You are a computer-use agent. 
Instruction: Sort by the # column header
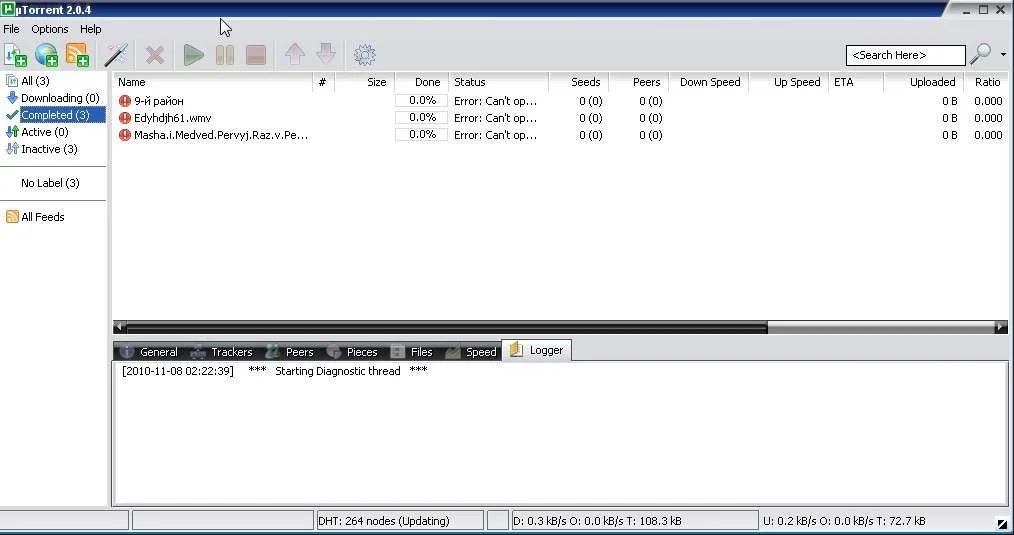[x=323, y=82]
